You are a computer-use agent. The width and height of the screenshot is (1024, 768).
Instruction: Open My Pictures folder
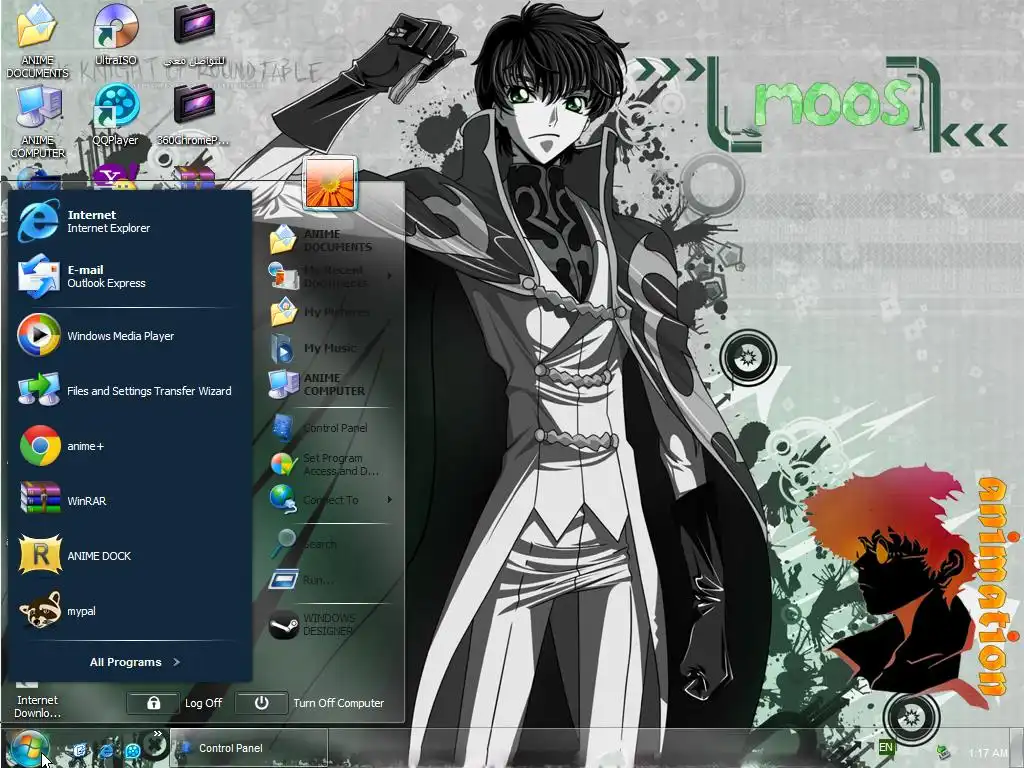(330, 312)
